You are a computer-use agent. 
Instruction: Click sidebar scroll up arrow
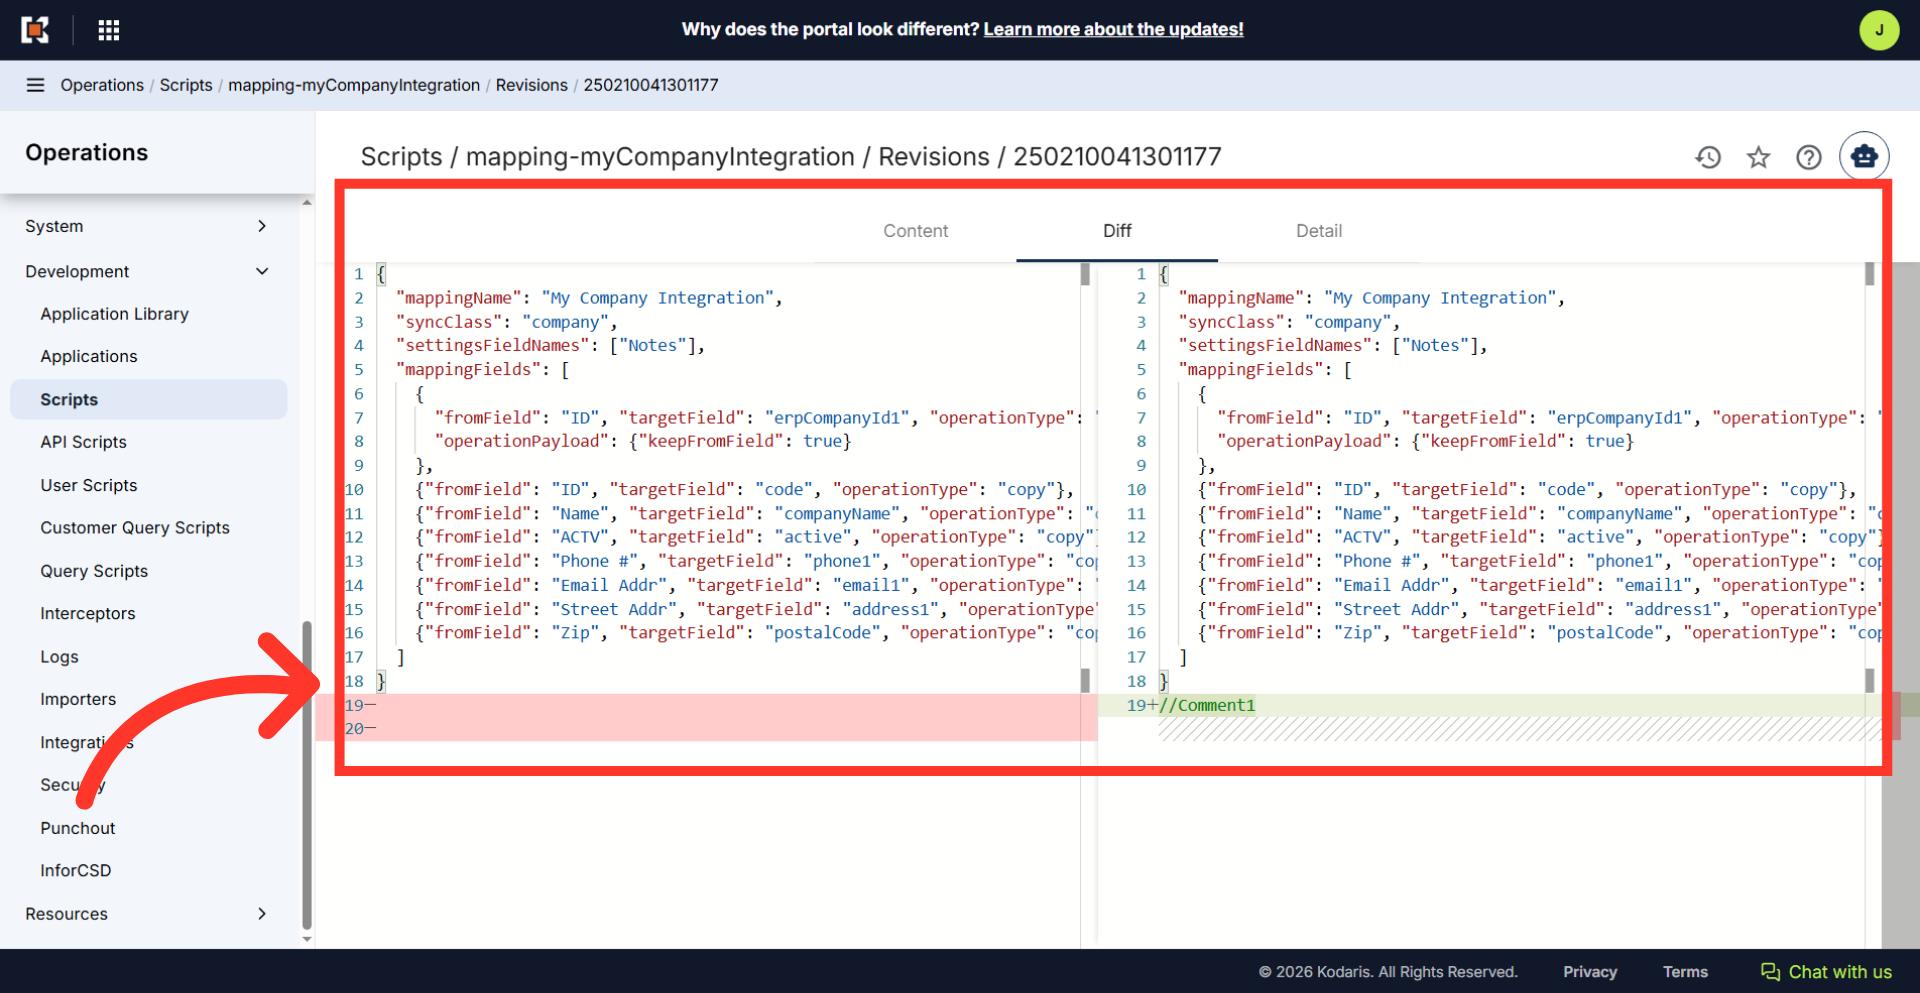pyautogui.click(x=307, y=203)
